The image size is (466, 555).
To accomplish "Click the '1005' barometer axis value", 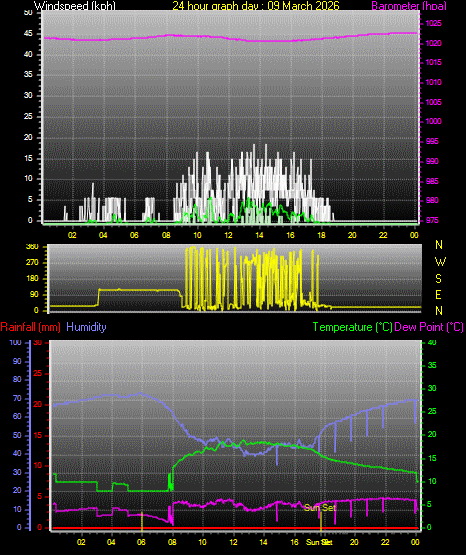I will click(x=433, y=102).
